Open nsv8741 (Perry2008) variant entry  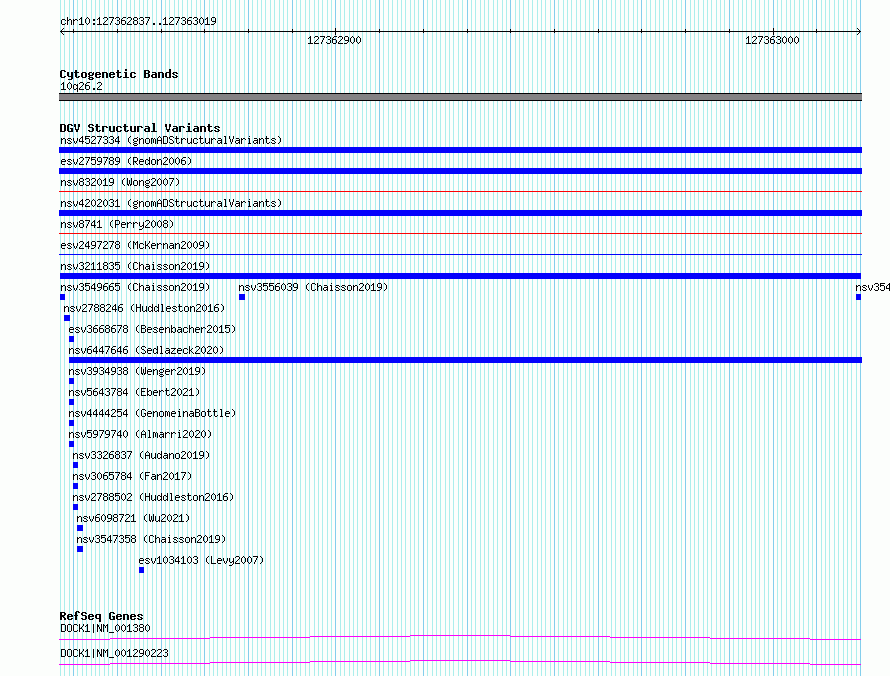click(x=117, y=224)
